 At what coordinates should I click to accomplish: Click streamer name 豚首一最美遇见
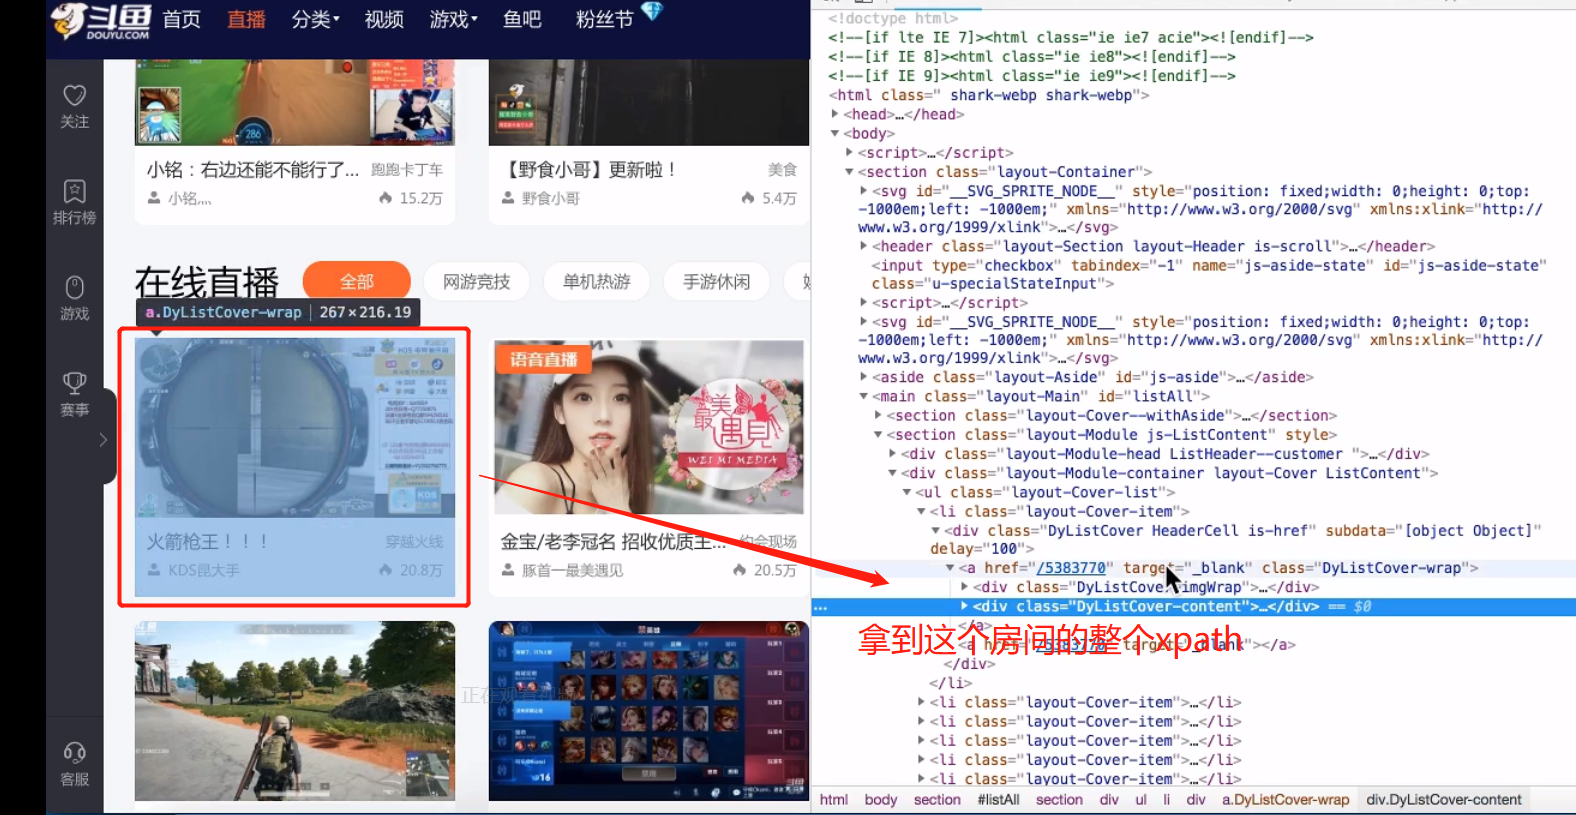(x=572, y=570)
